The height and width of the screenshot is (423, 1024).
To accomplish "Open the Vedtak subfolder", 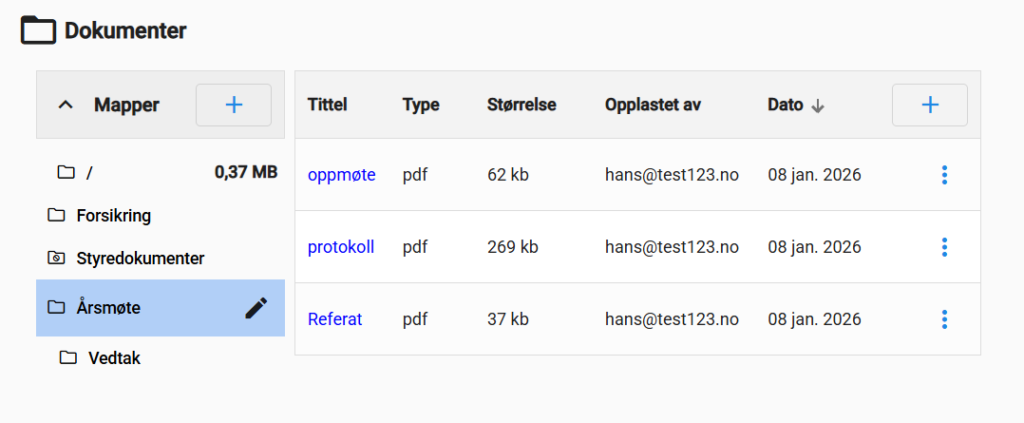I will (x=114, y=358).
